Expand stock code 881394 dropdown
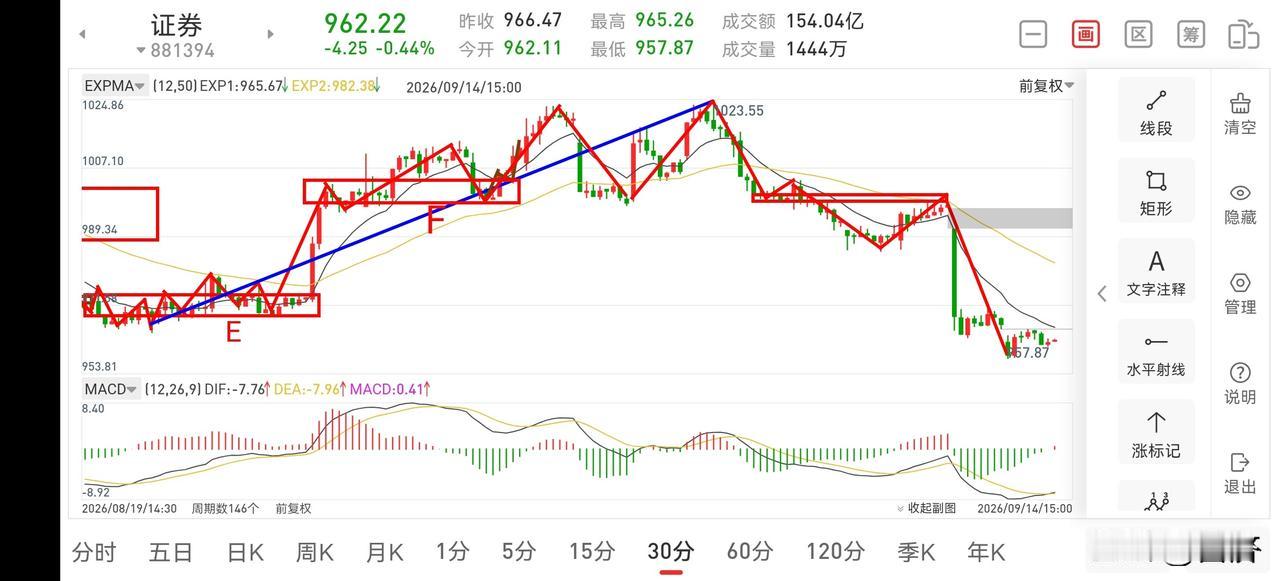This screenshot has height=581, width=1278. [x=176, y=50]
